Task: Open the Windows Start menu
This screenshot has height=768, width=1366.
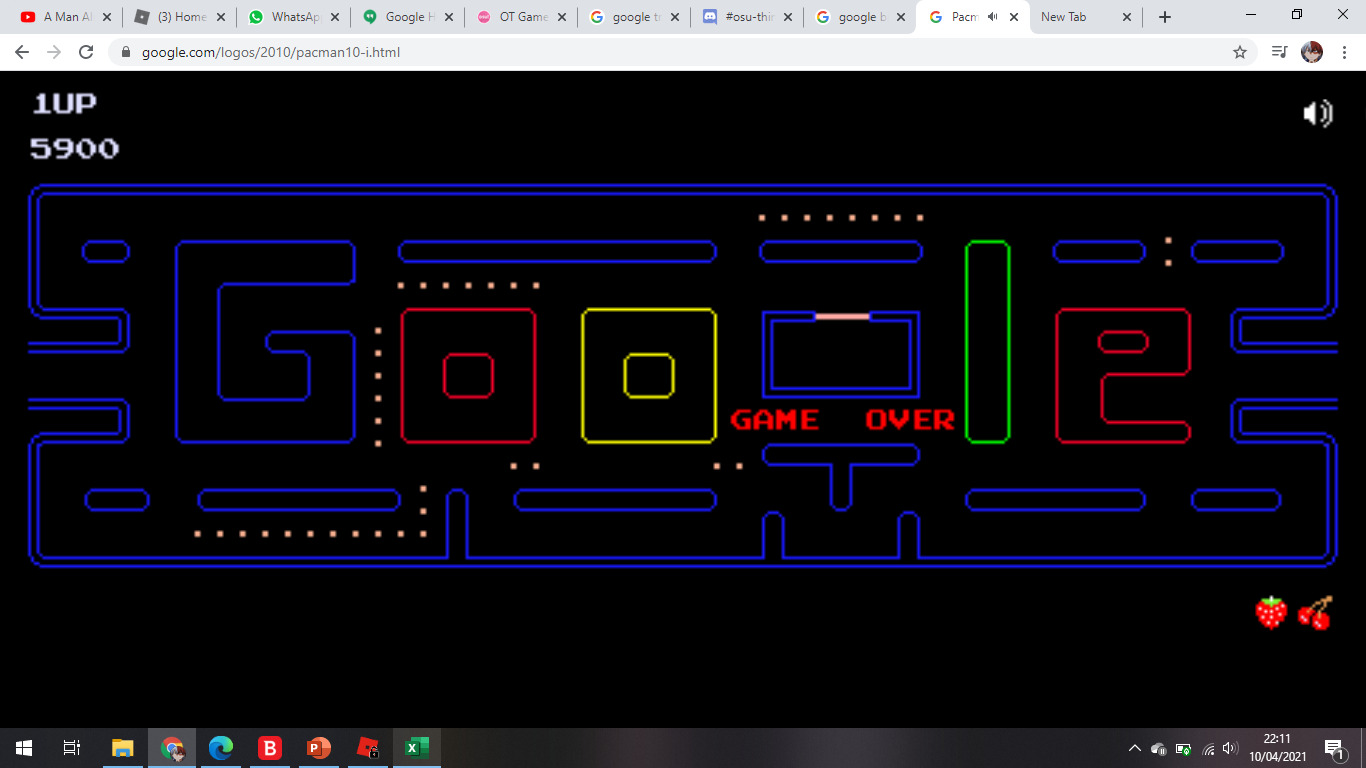Action: tap(24, 748)
